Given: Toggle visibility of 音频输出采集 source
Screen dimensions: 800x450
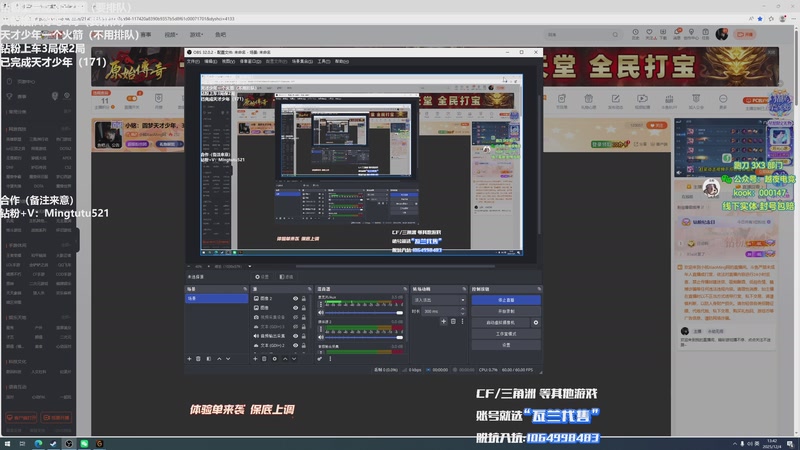Looking at the screenshot, I should (295, 336).
